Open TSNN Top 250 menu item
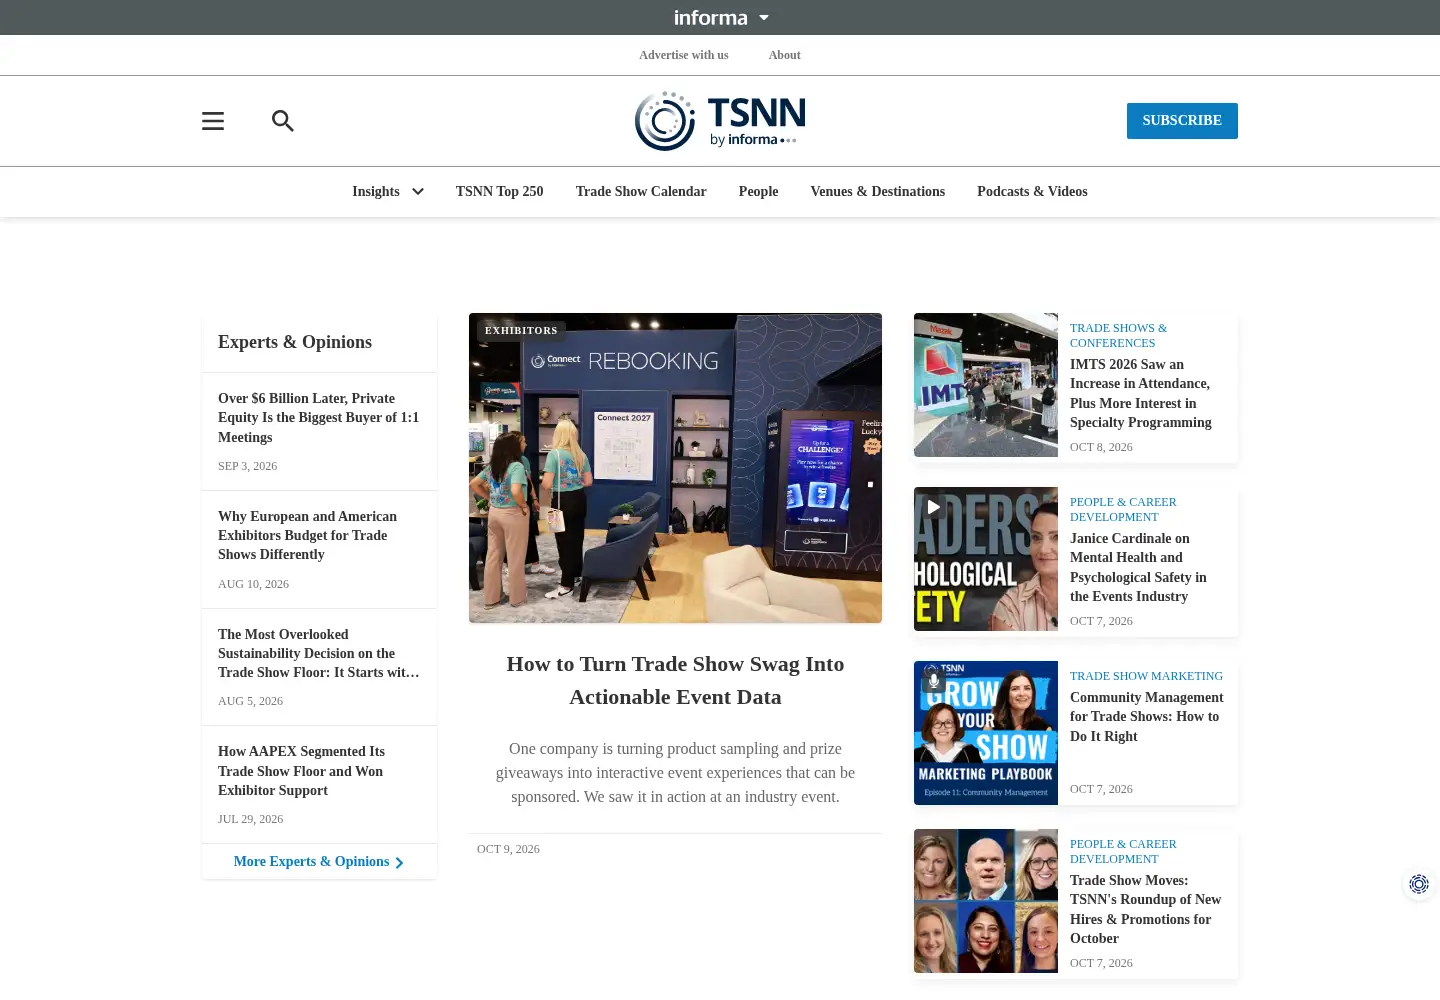 [x=500, y=192]
